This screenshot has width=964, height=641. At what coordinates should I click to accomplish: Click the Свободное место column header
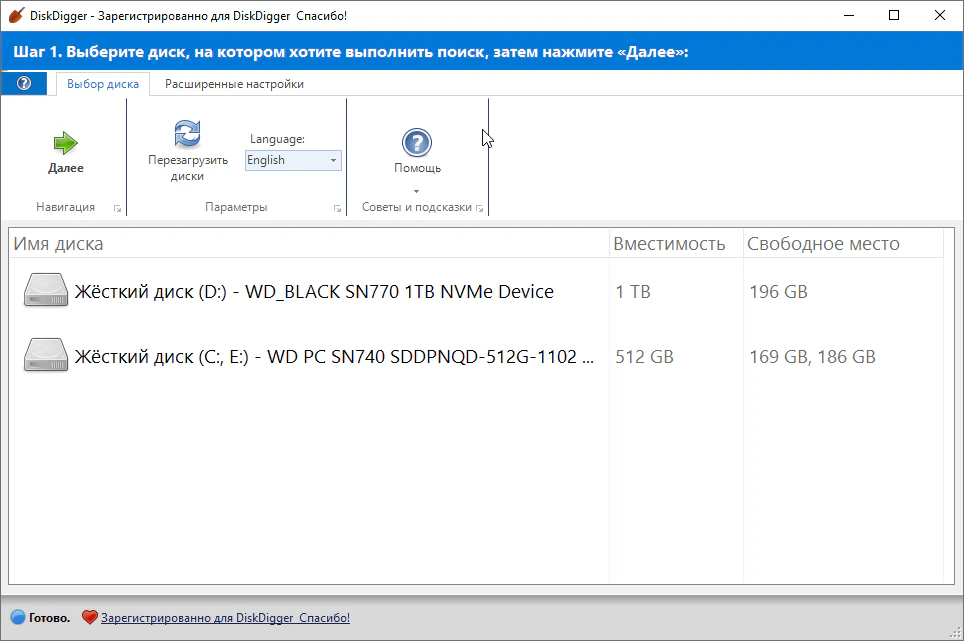823,244
